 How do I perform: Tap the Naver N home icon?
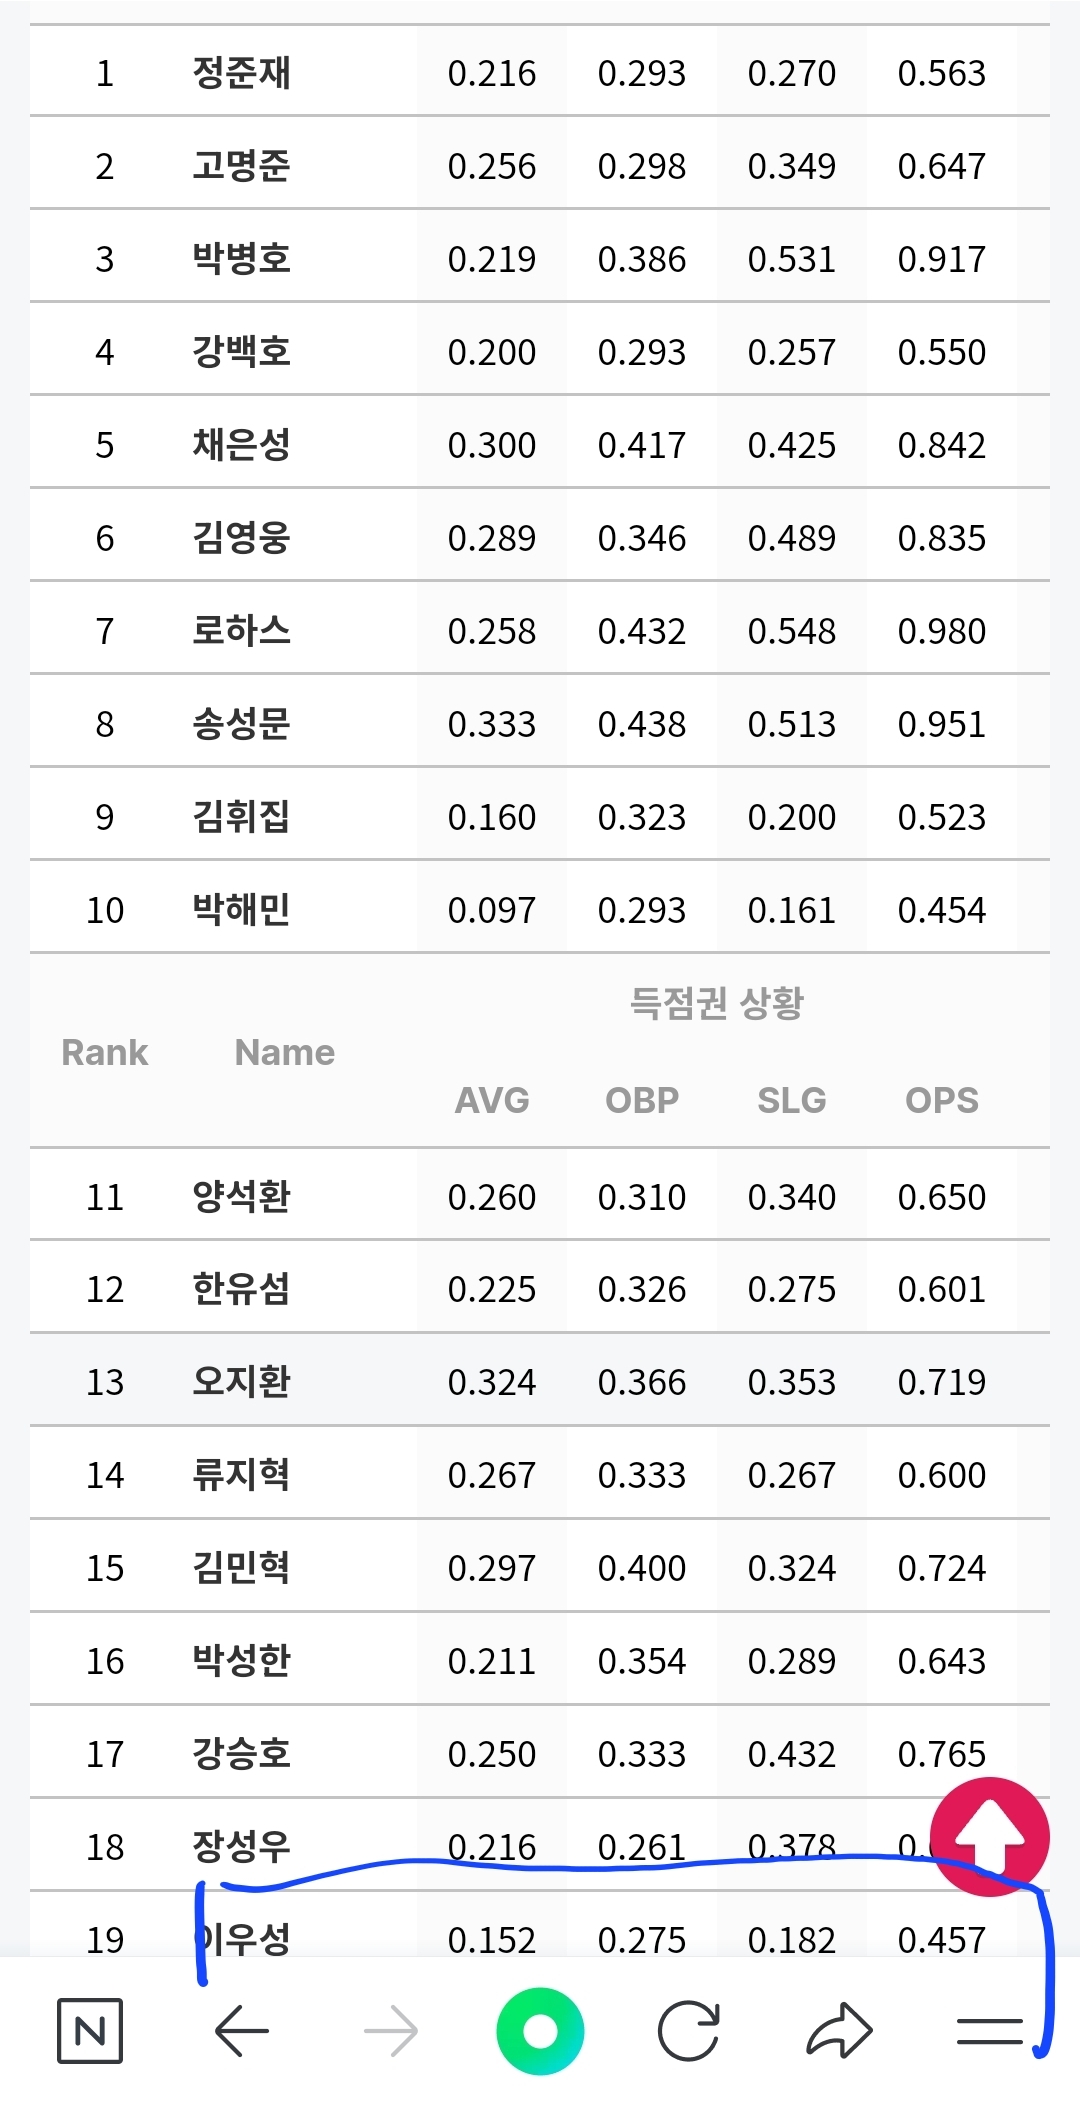click(90, 2030)
